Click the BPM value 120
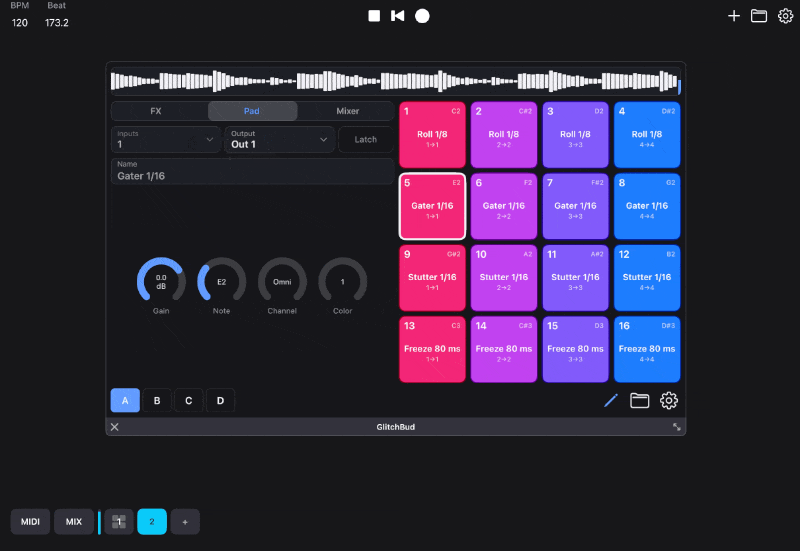This screenshot has height=551, width=800. point(20,23)
